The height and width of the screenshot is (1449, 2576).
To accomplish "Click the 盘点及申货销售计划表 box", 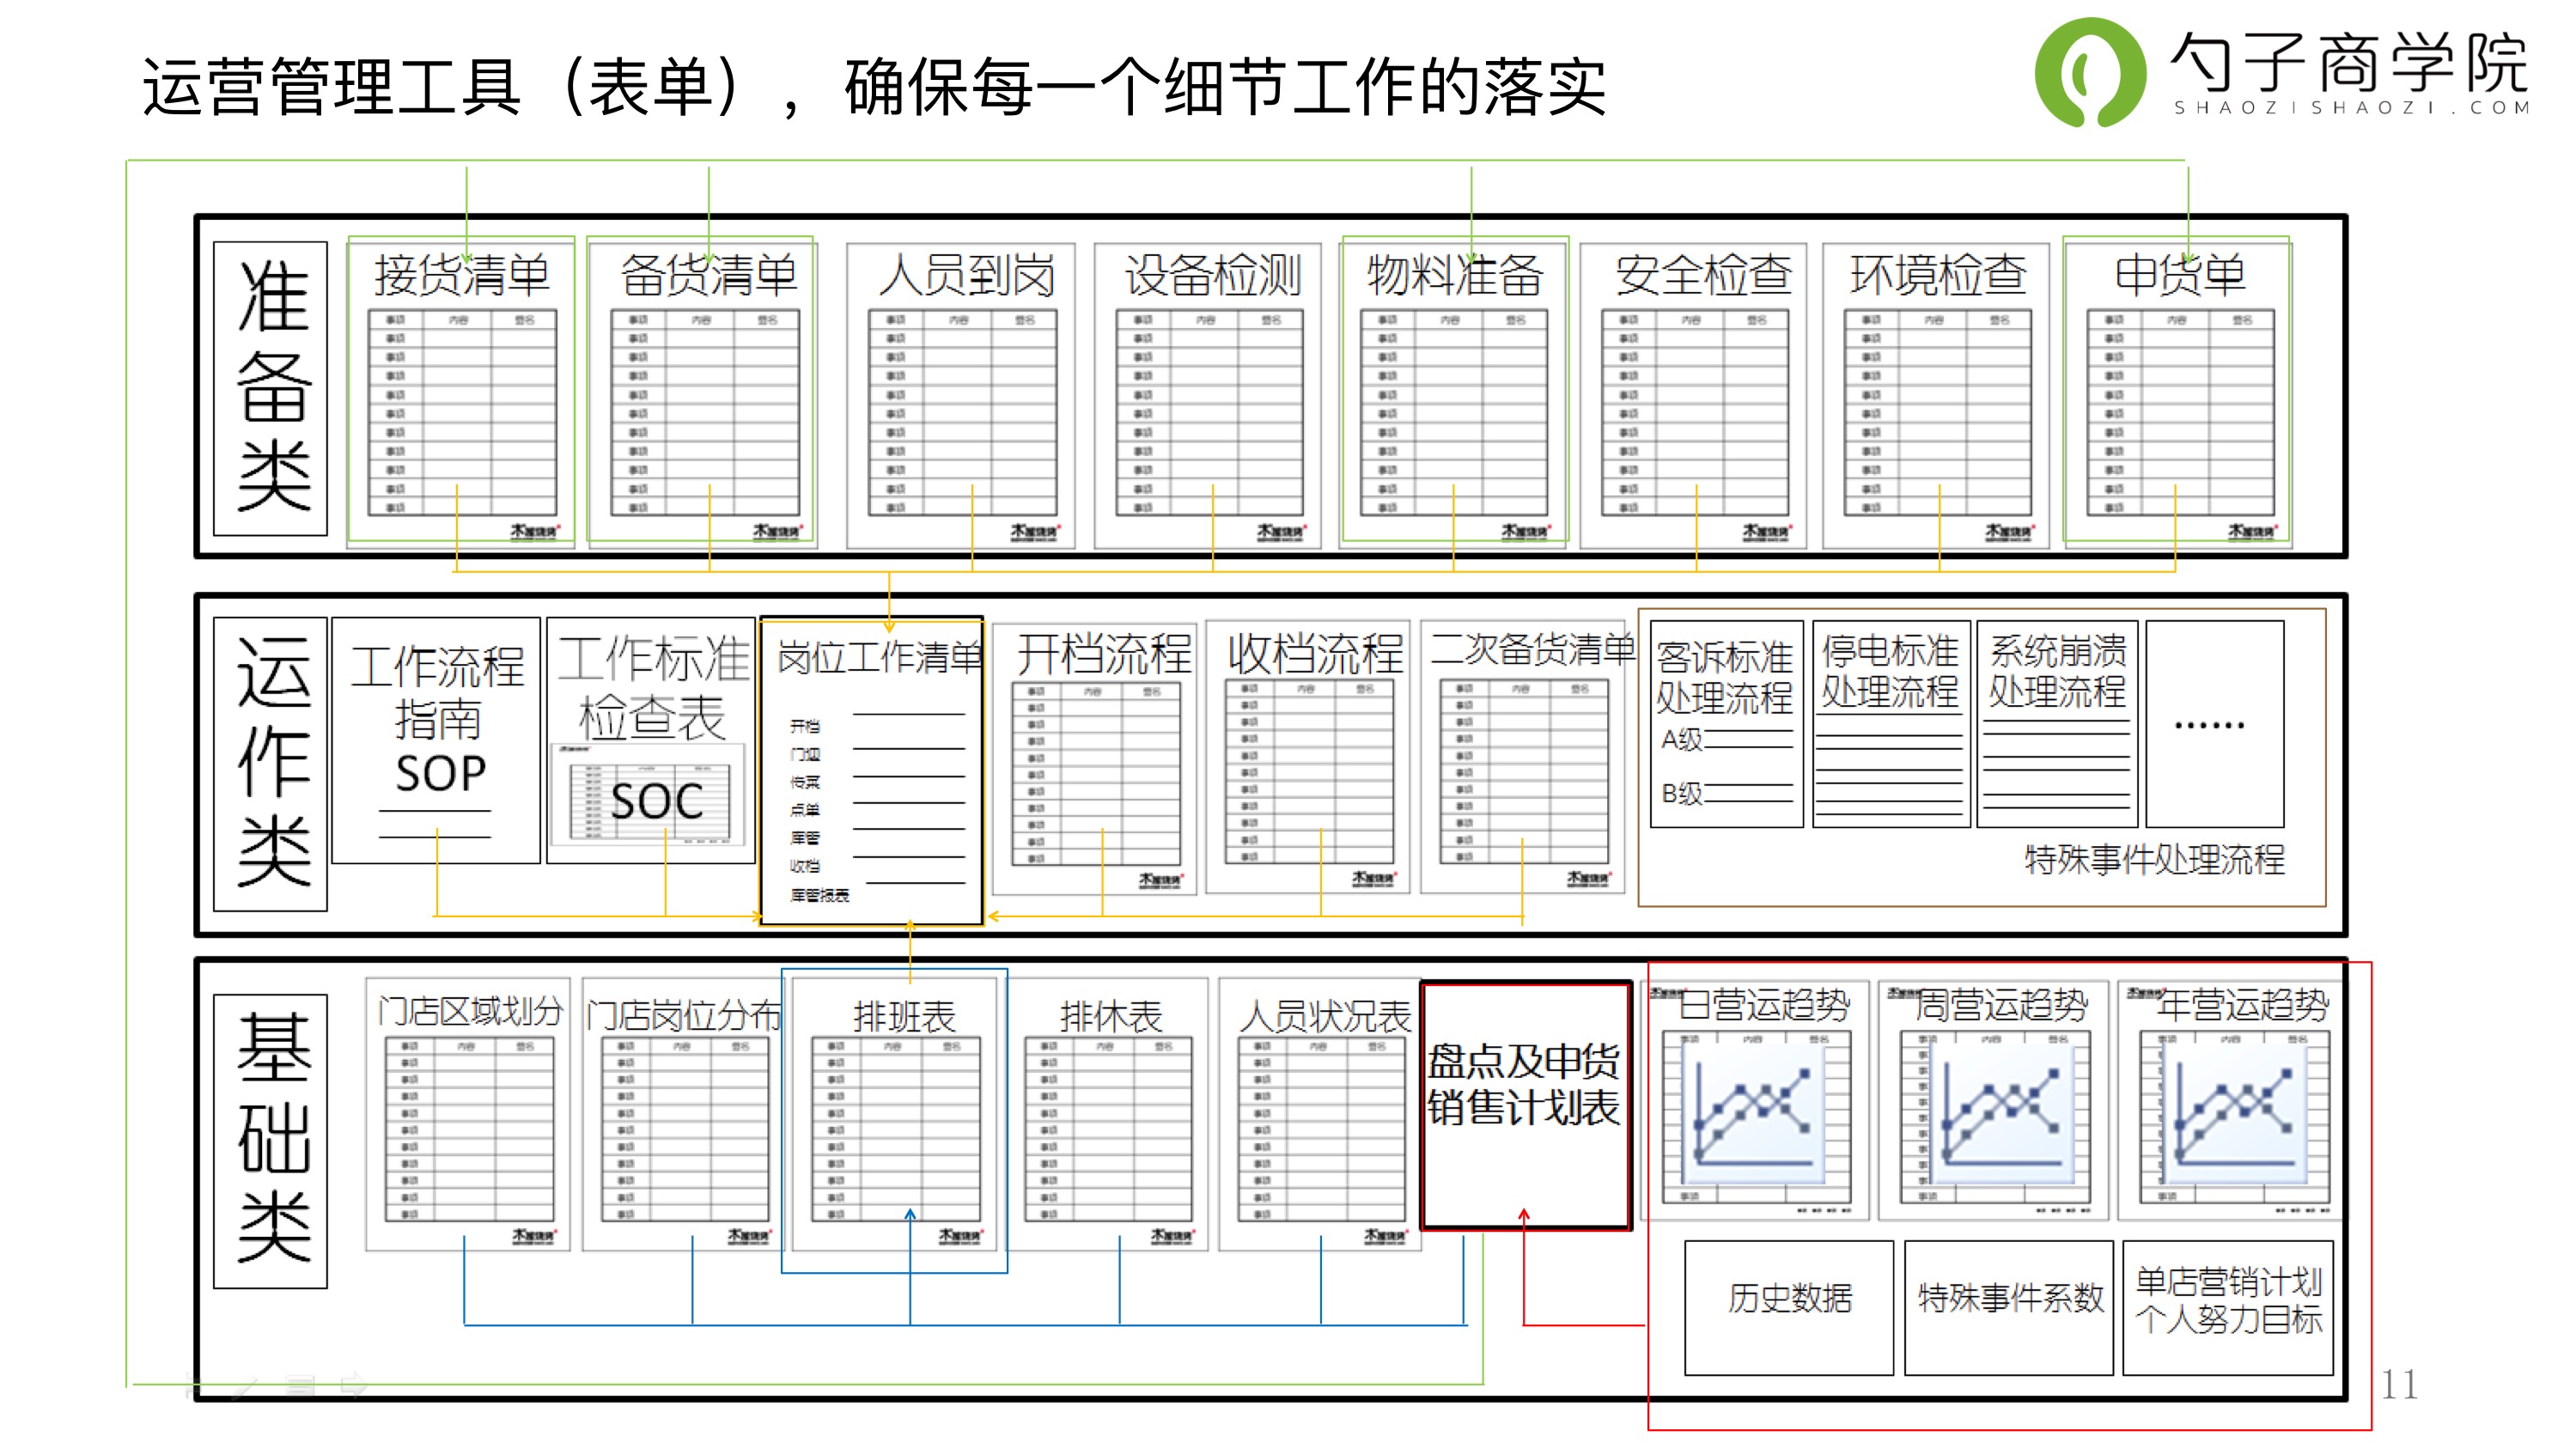I will pos(1526,1105).
